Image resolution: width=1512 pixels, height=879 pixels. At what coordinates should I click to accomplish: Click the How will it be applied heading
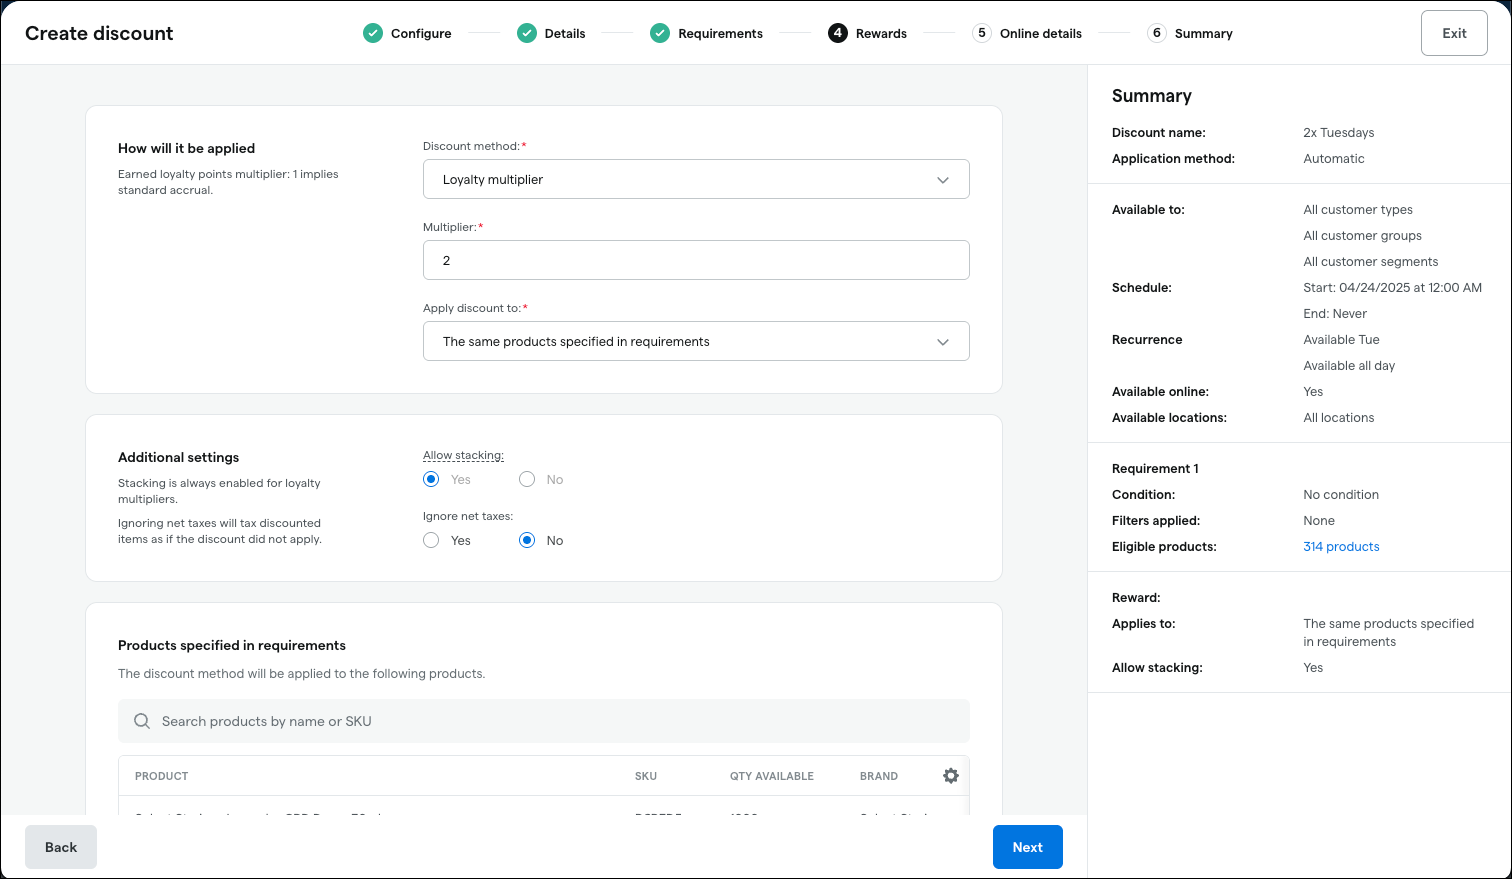point(186,148)
